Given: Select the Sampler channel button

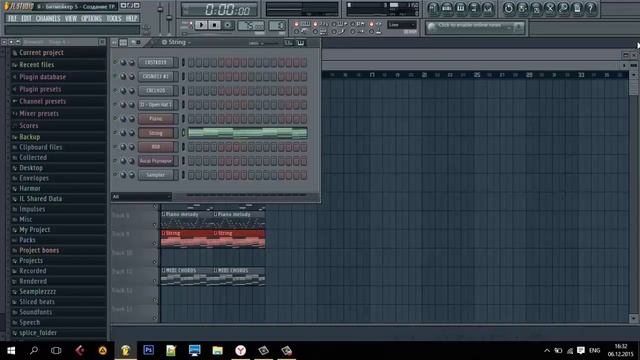Looking at the screenshot, I should [156, 175].
